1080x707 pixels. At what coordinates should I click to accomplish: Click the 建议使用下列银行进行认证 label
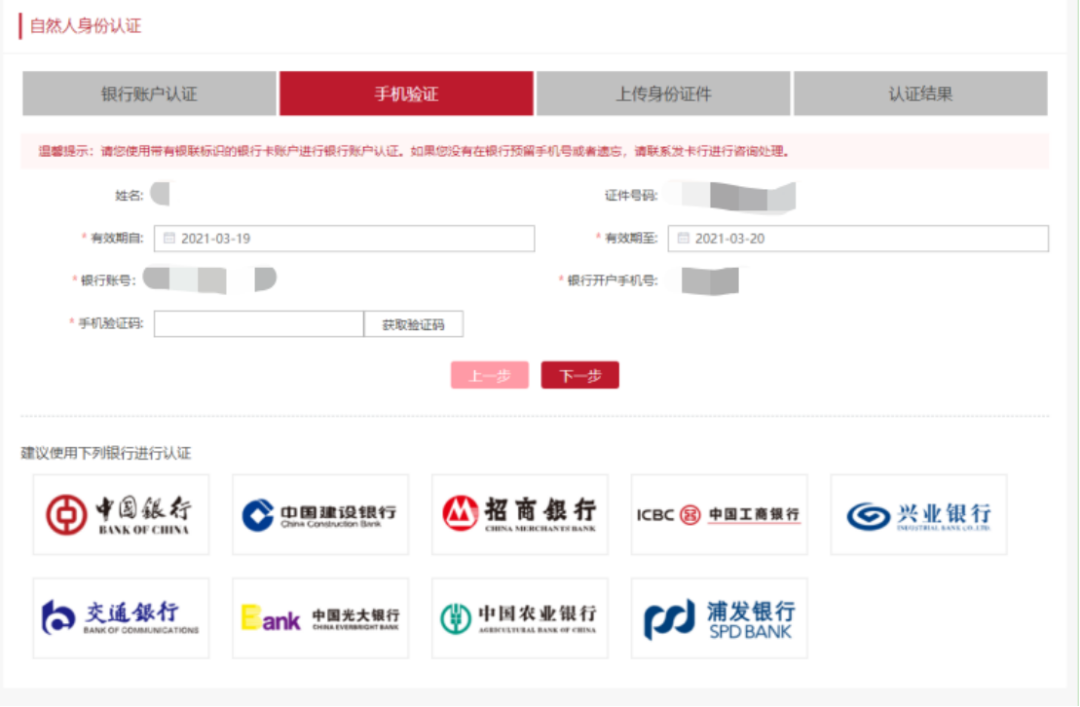106,453
